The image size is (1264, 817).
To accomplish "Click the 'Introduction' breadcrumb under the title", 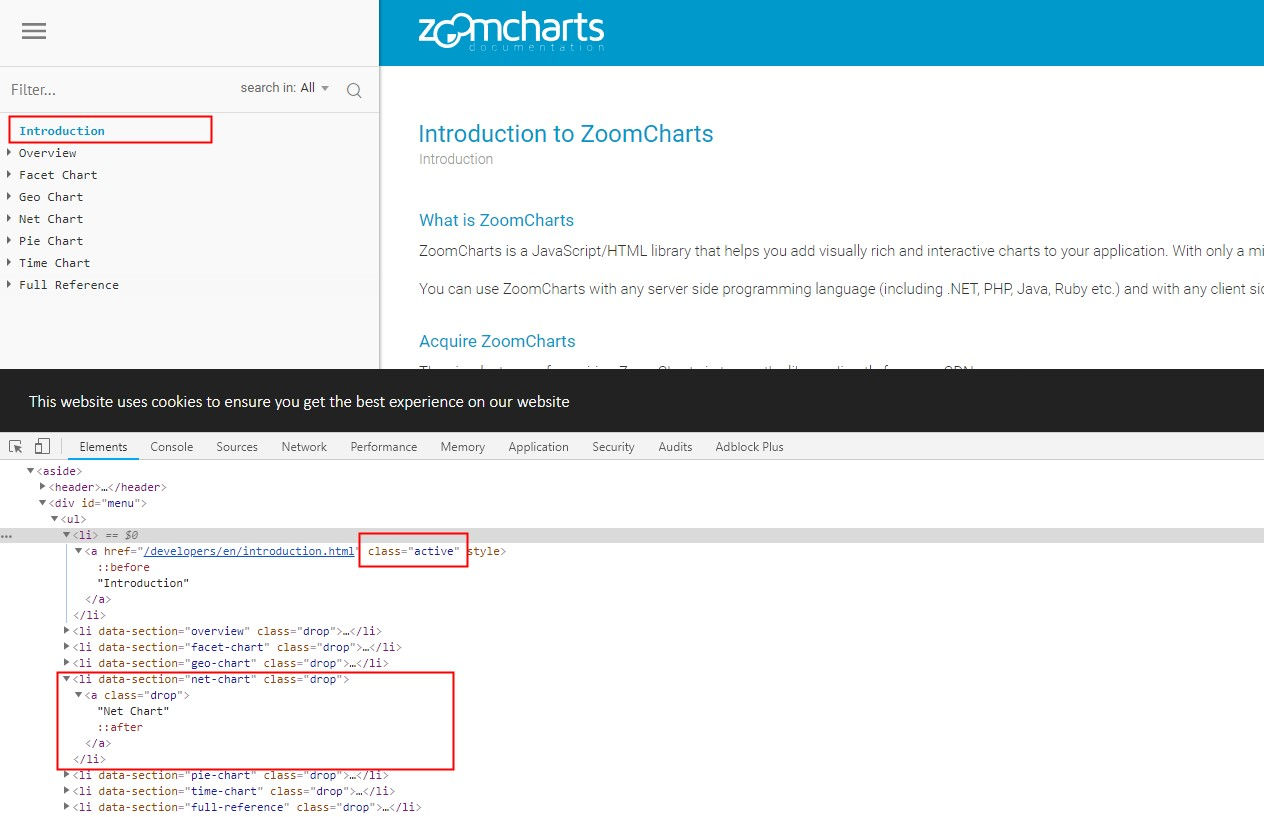I will click(x=456, y=159).
